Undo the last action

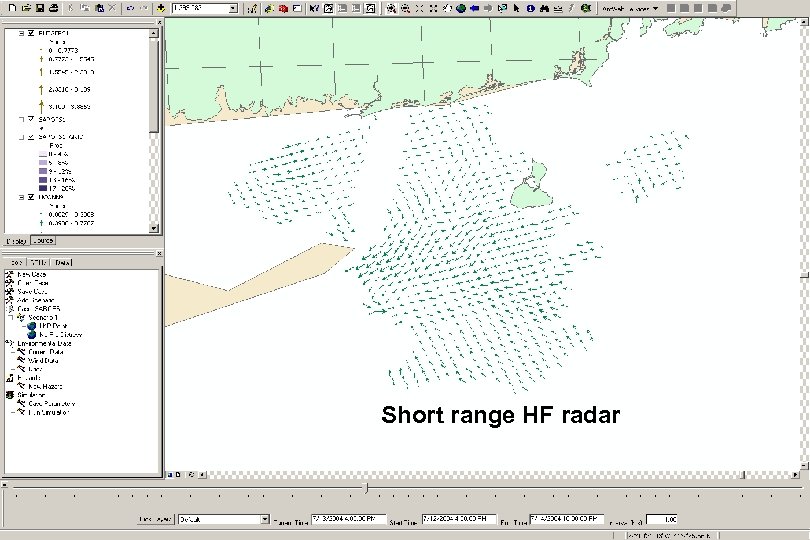[131, 8]
